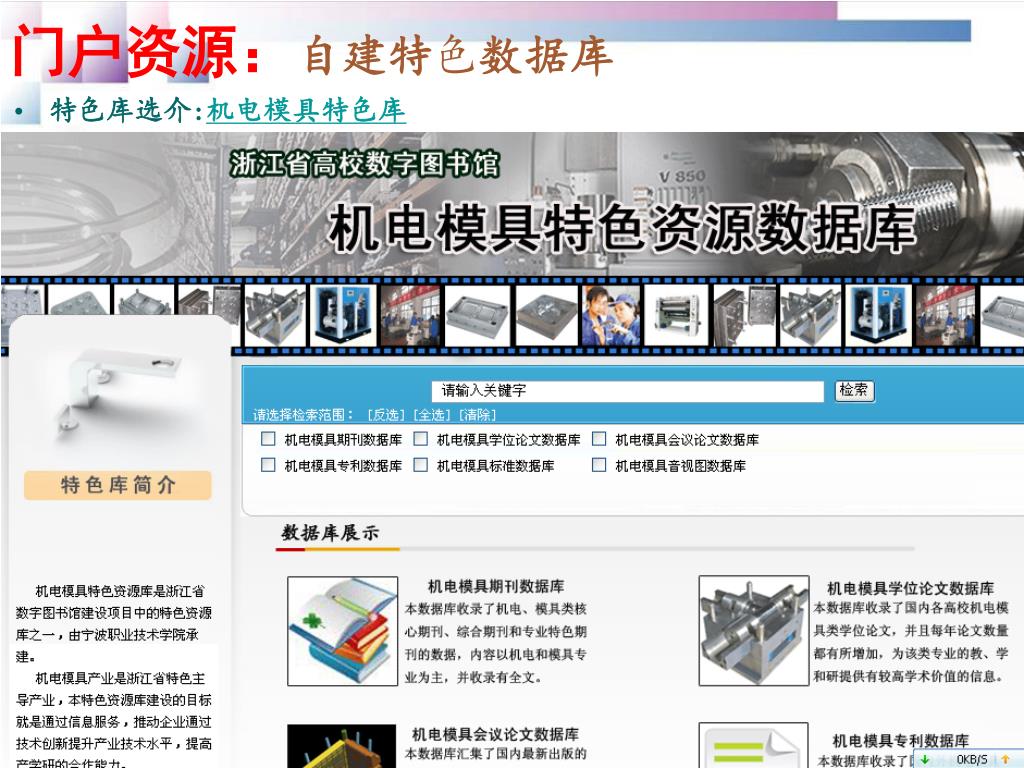Check the 机电模具音视图数据库 checkbox
Image resolution: width=1024 pixels, height=768 pixels.
pyautogui.click(x=599, y=465)
